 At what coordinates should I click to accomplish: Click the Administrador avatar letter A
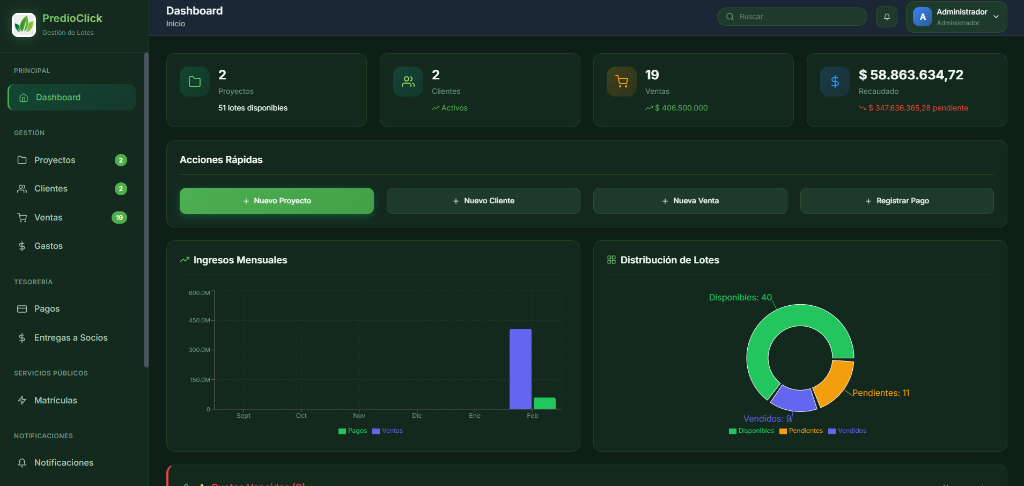point(922,17)
